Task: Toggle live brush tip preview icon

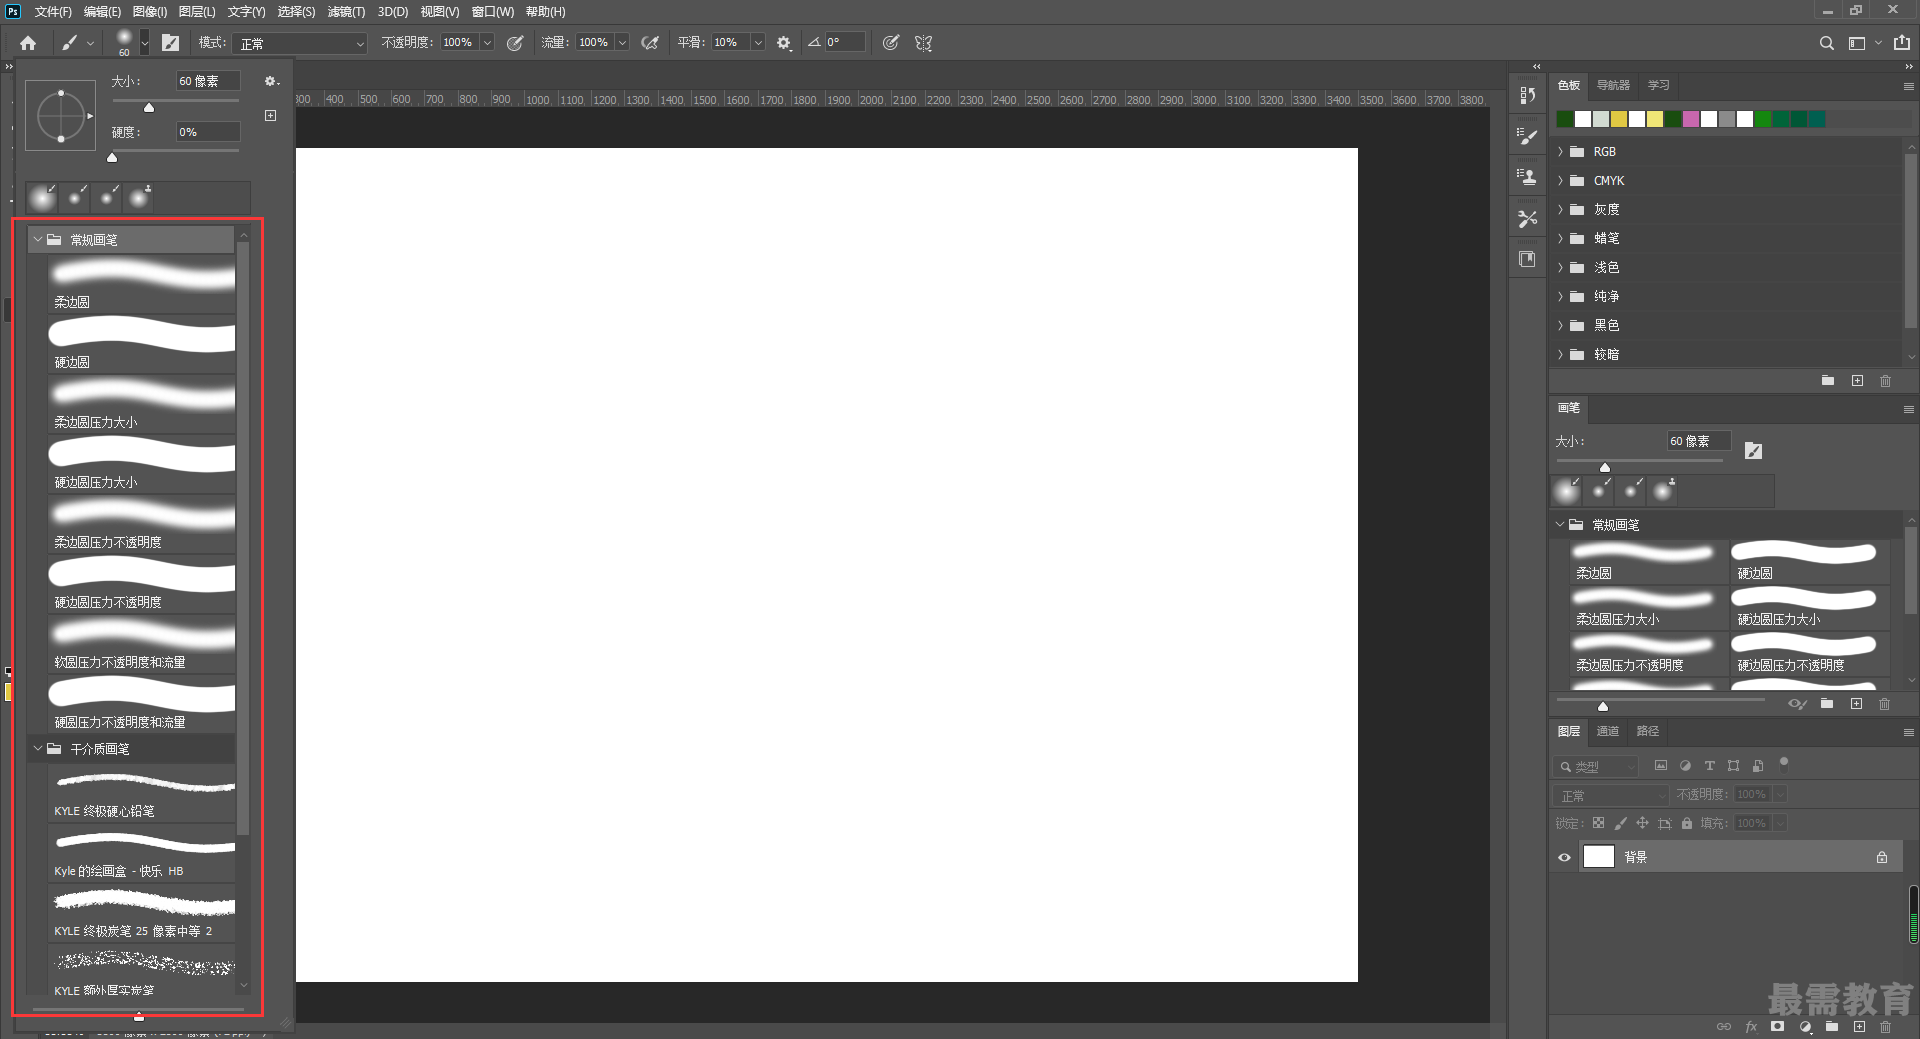Action: tap(1797, 704)
